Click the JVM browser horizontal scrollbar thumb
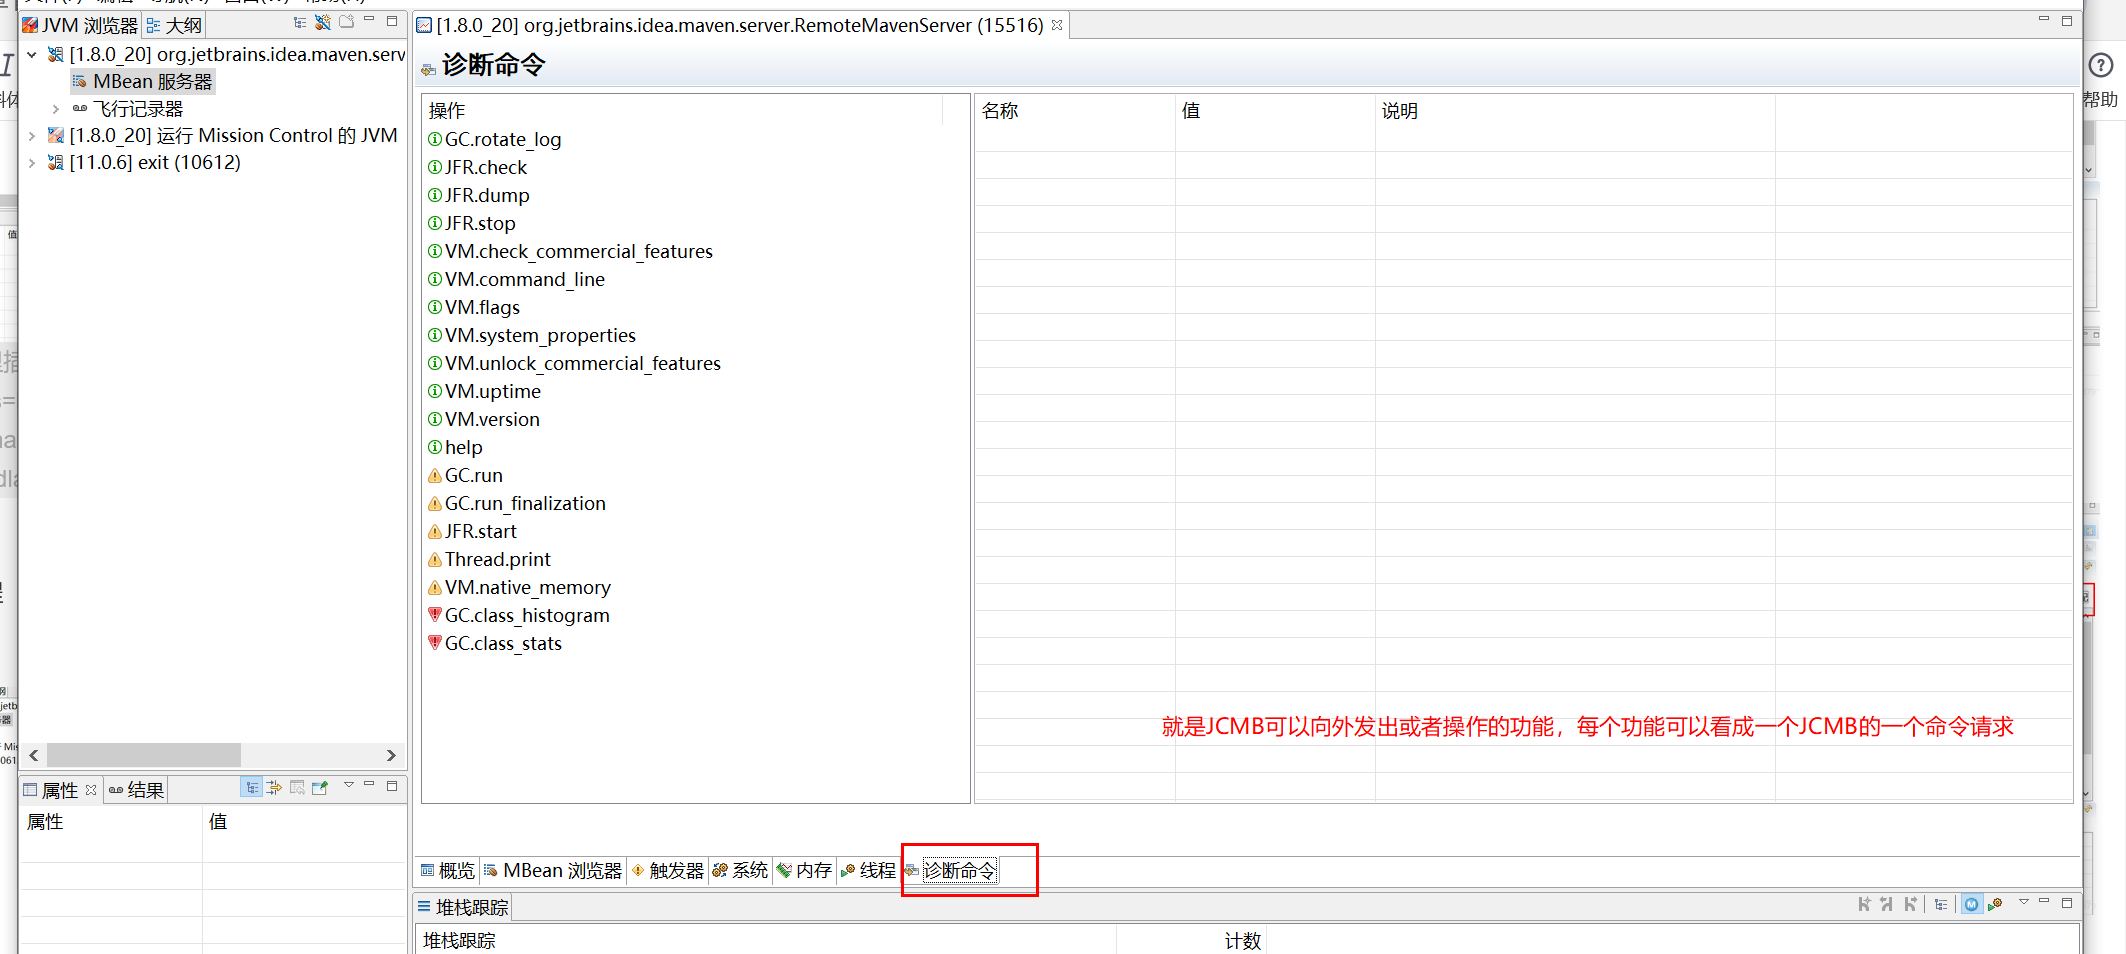 point(143,755)
